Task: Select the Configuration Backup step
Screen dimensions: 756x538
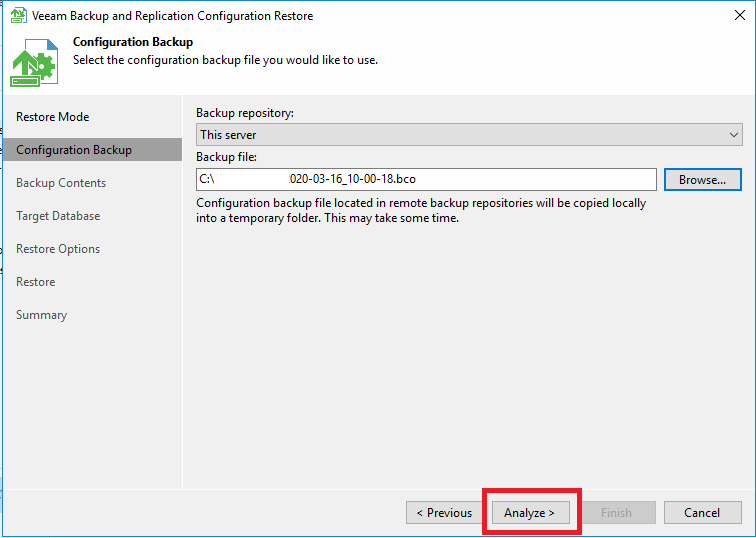Action: [93, 149]
